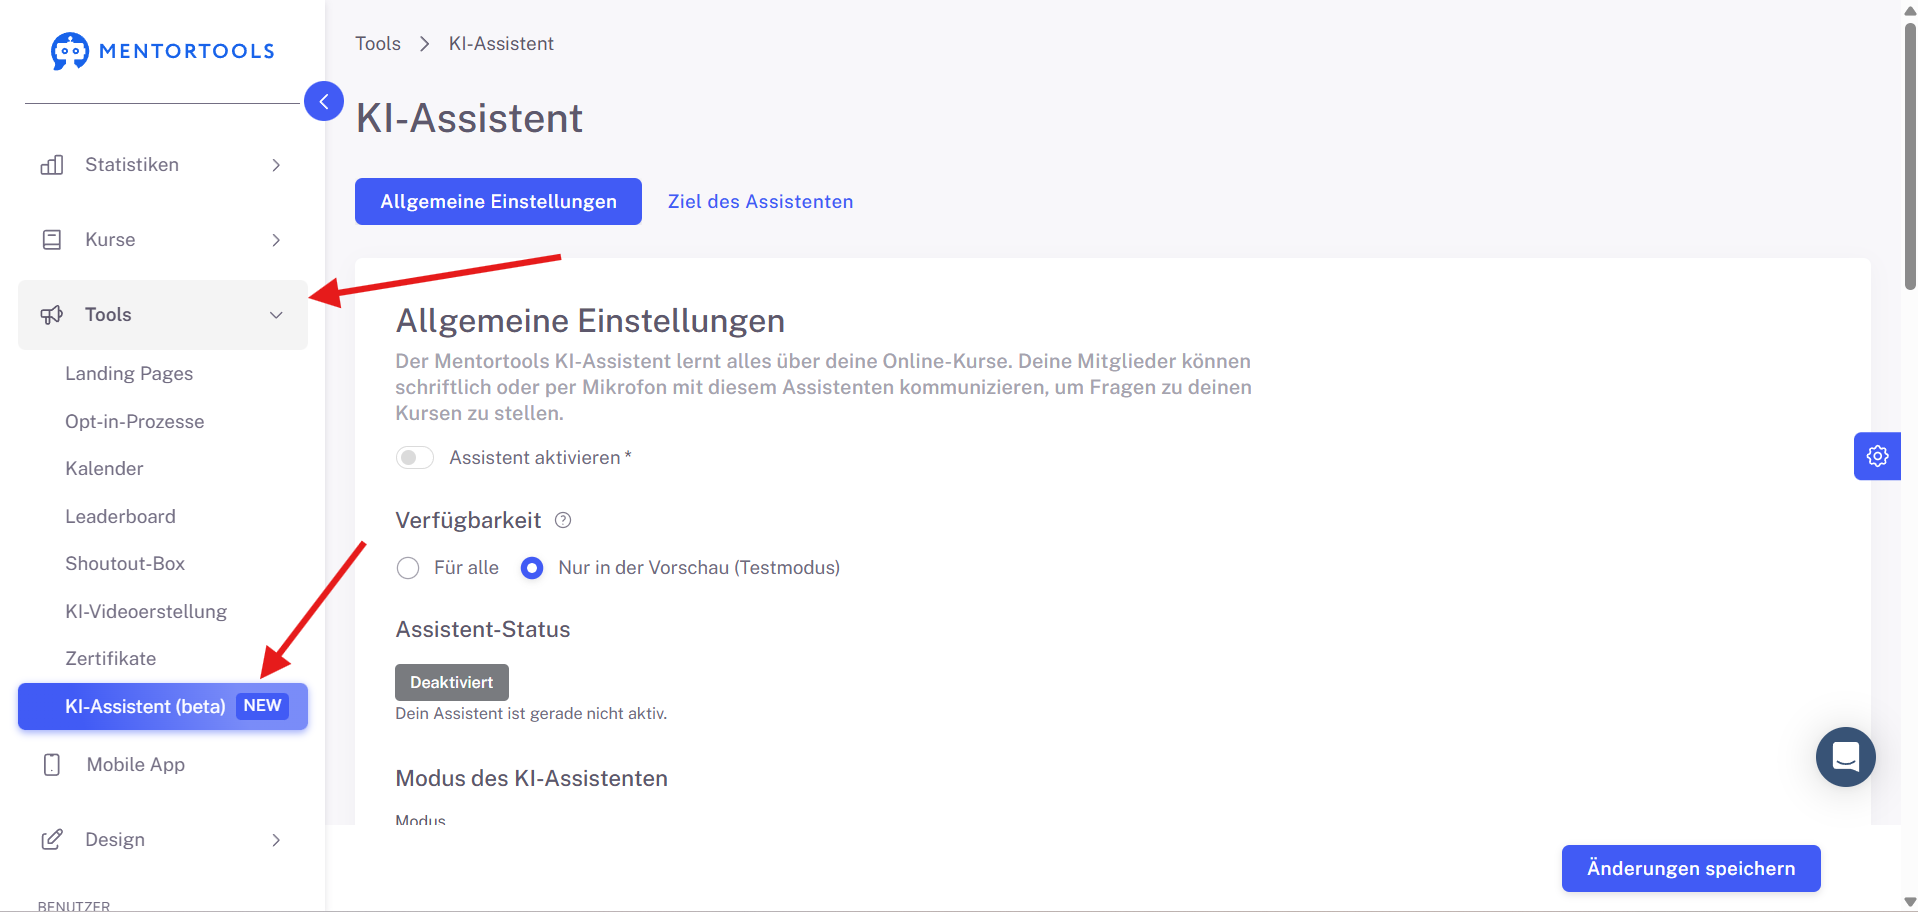
Task: Click the Kurse menu label
Action: [110, 240]
